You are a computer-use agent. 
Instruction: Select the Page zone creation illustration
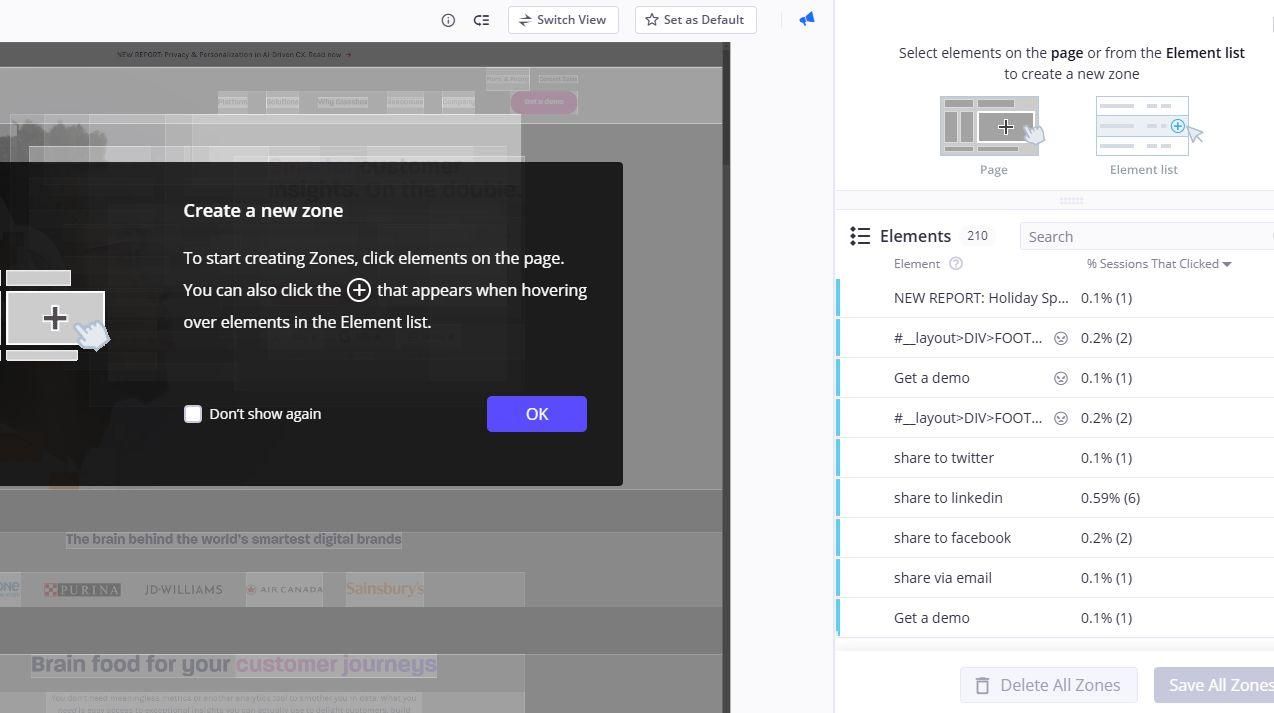(991, 127)
